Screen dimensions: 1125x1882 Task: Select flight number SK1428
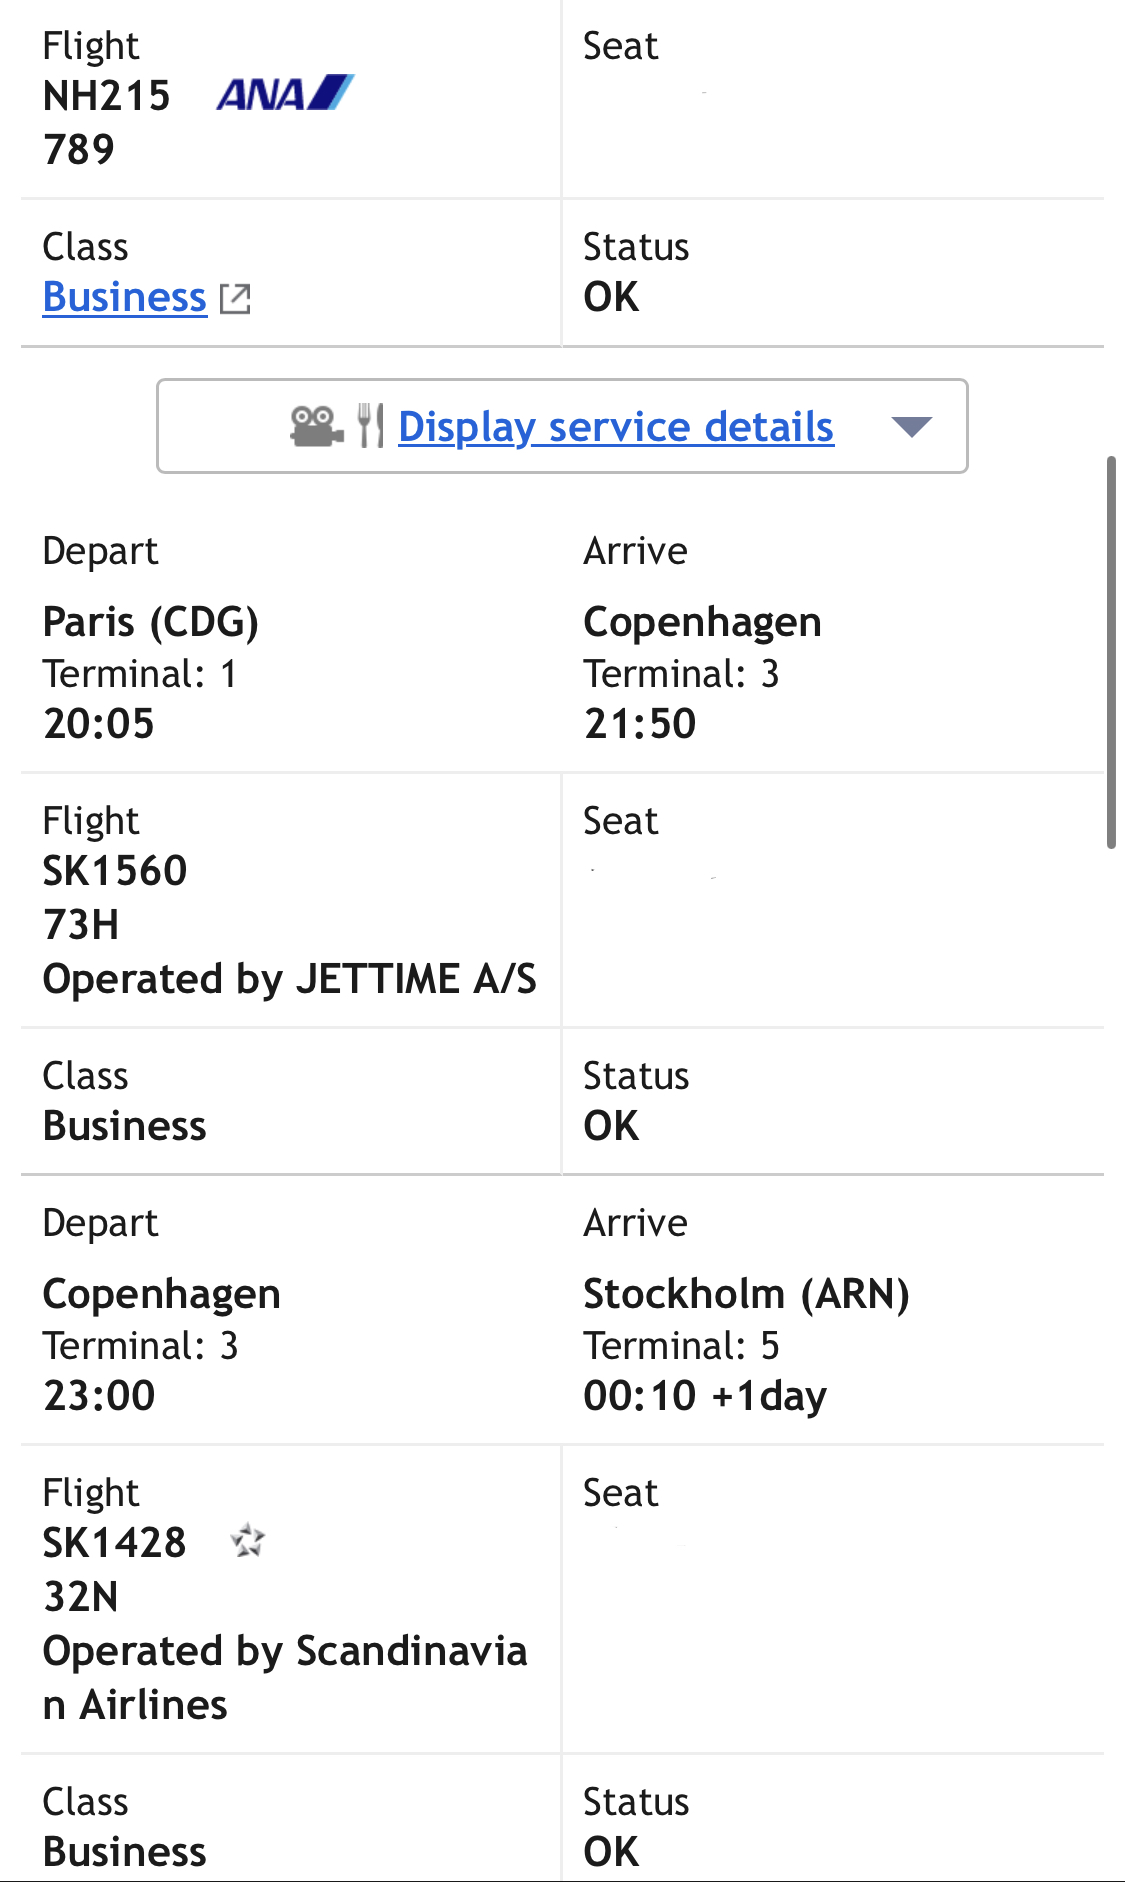click(115, 1543)
